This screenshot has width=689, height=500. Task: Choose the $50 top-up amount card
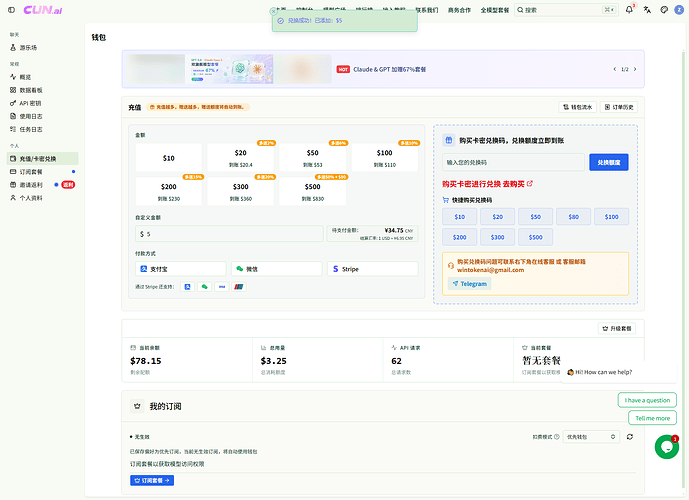pyautogui.click(x=312, y=158)
